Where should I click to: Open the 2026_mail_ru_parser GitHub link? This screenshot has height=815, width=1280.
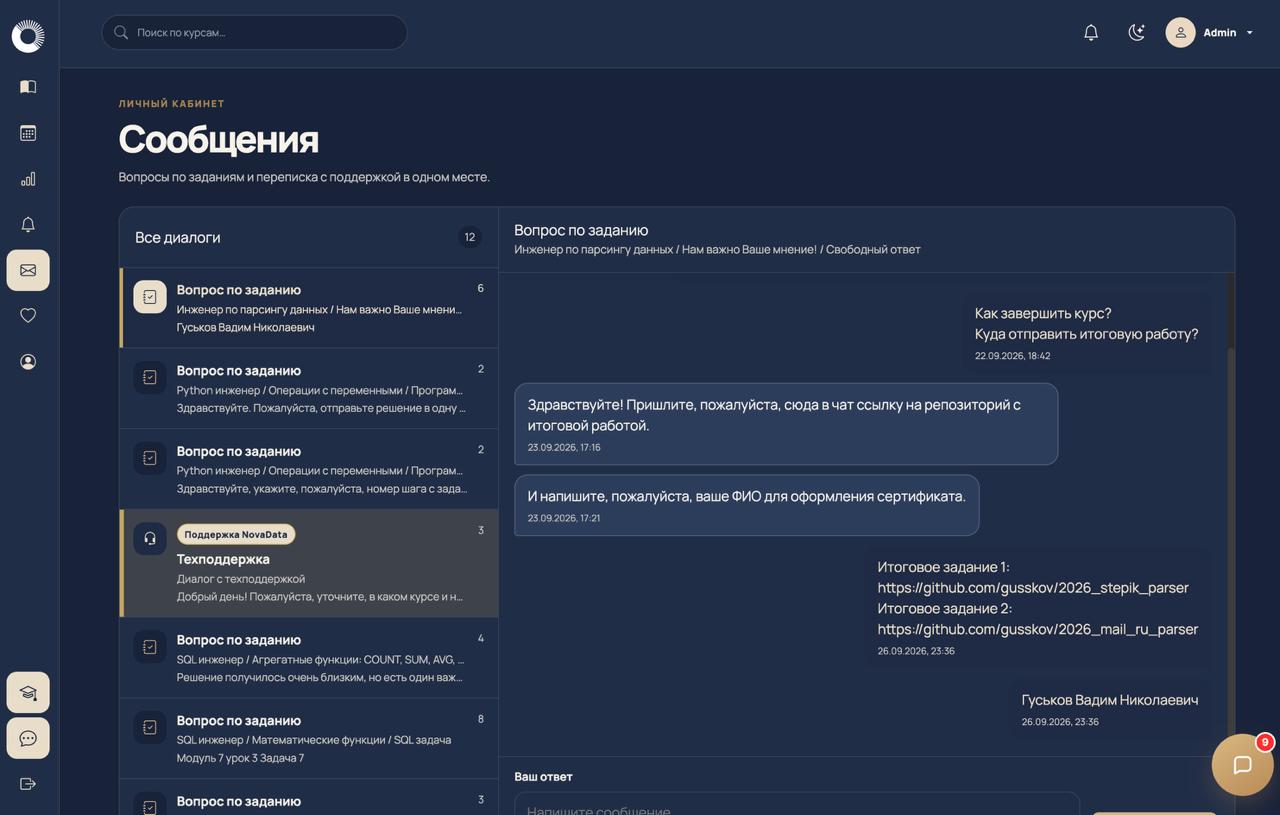click(1038, 629)
